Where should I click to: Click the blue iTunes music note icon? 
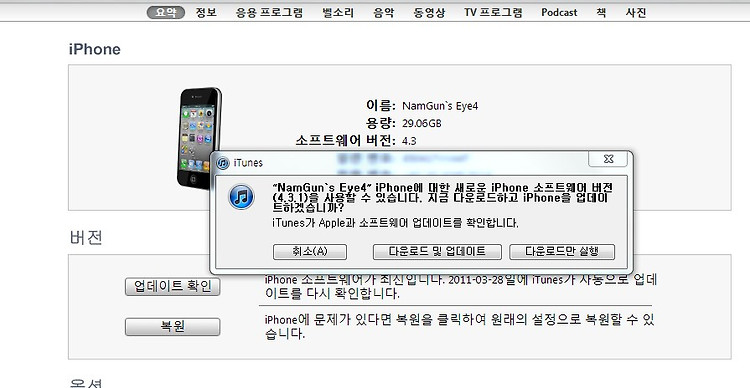[x=241, y=197]
